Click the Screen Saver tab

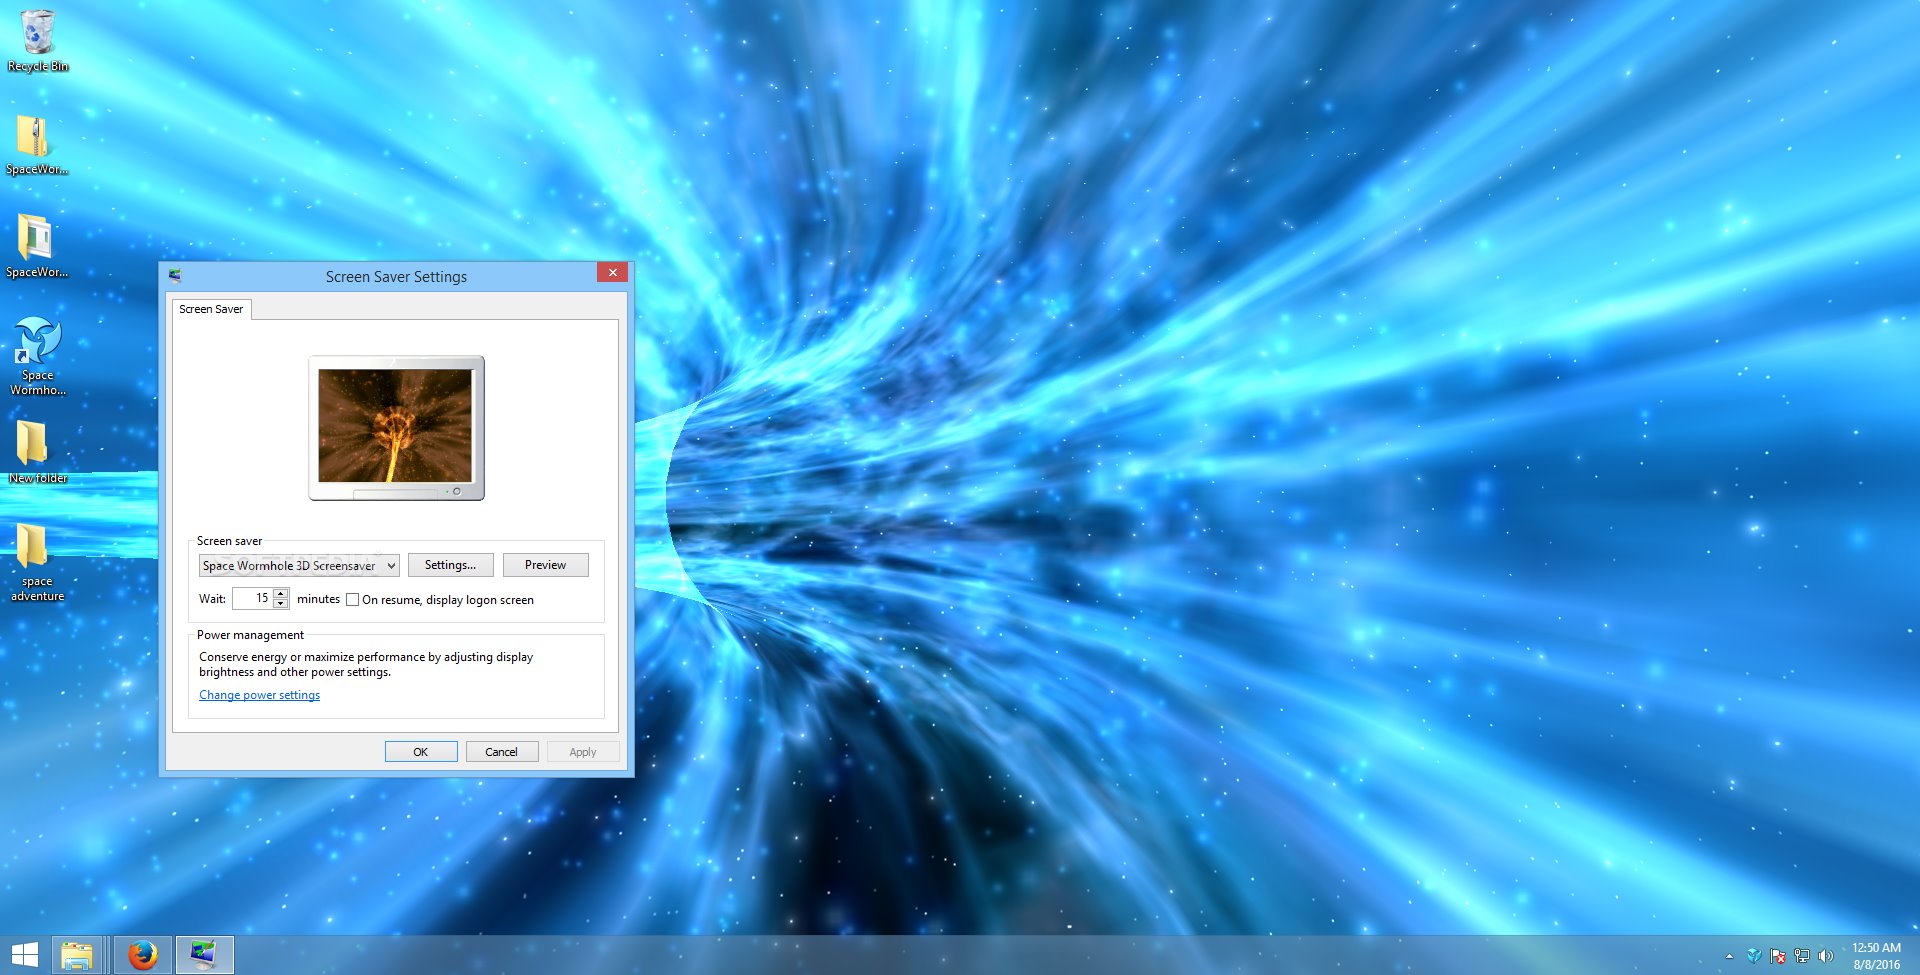point(211,309)
